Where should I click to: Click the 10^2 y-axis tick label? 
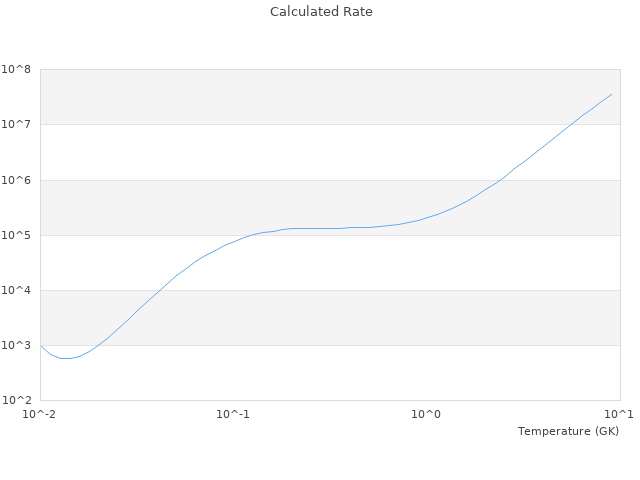[x=17, y=400]
